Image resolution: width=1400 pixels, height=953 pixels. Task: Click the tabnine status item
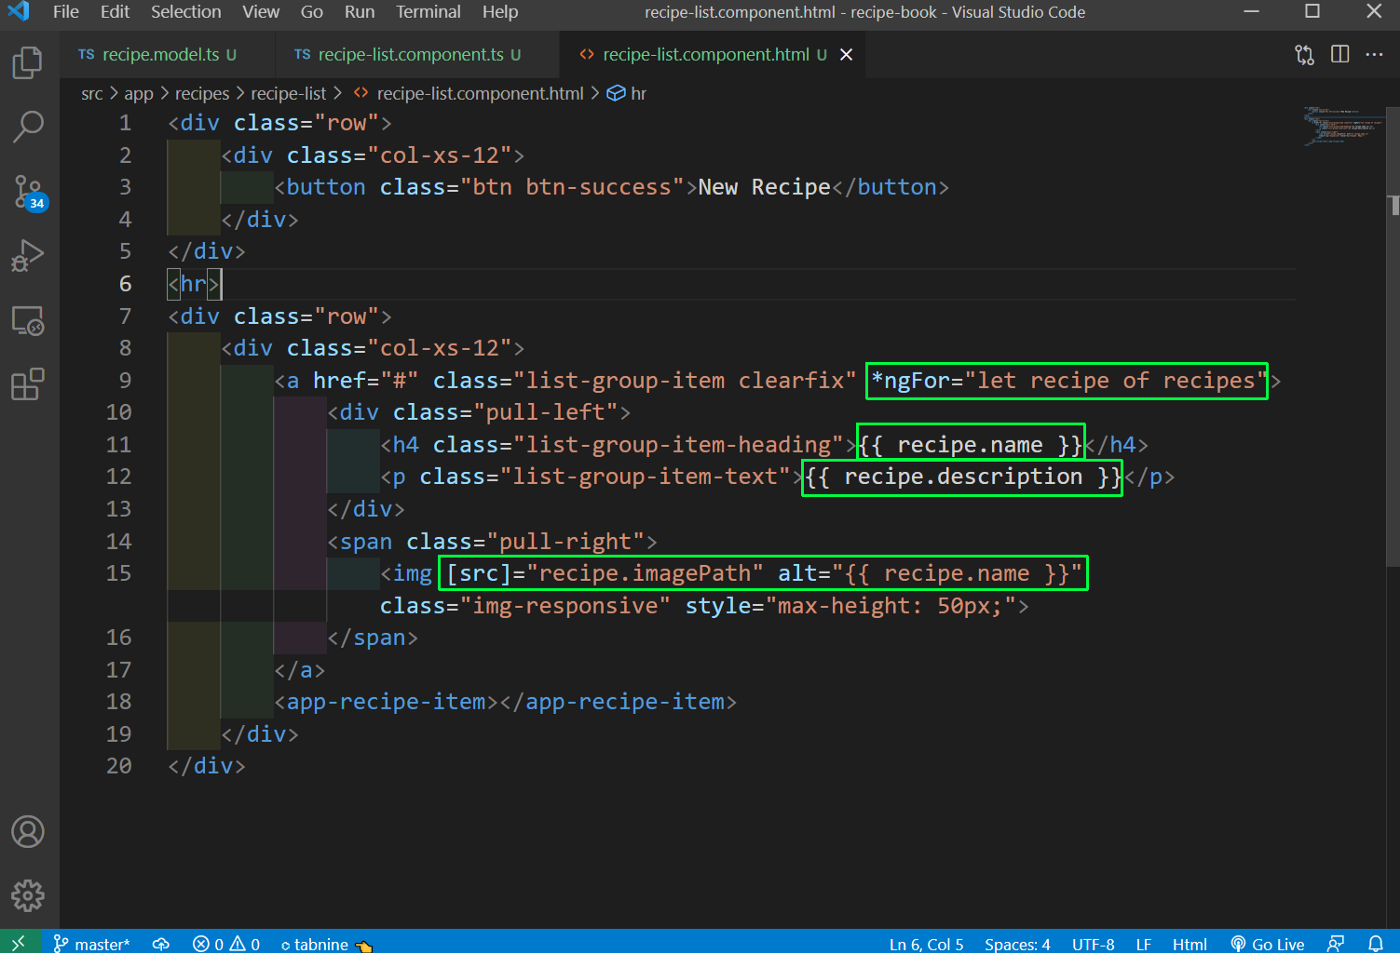click(x=326, y=943)
